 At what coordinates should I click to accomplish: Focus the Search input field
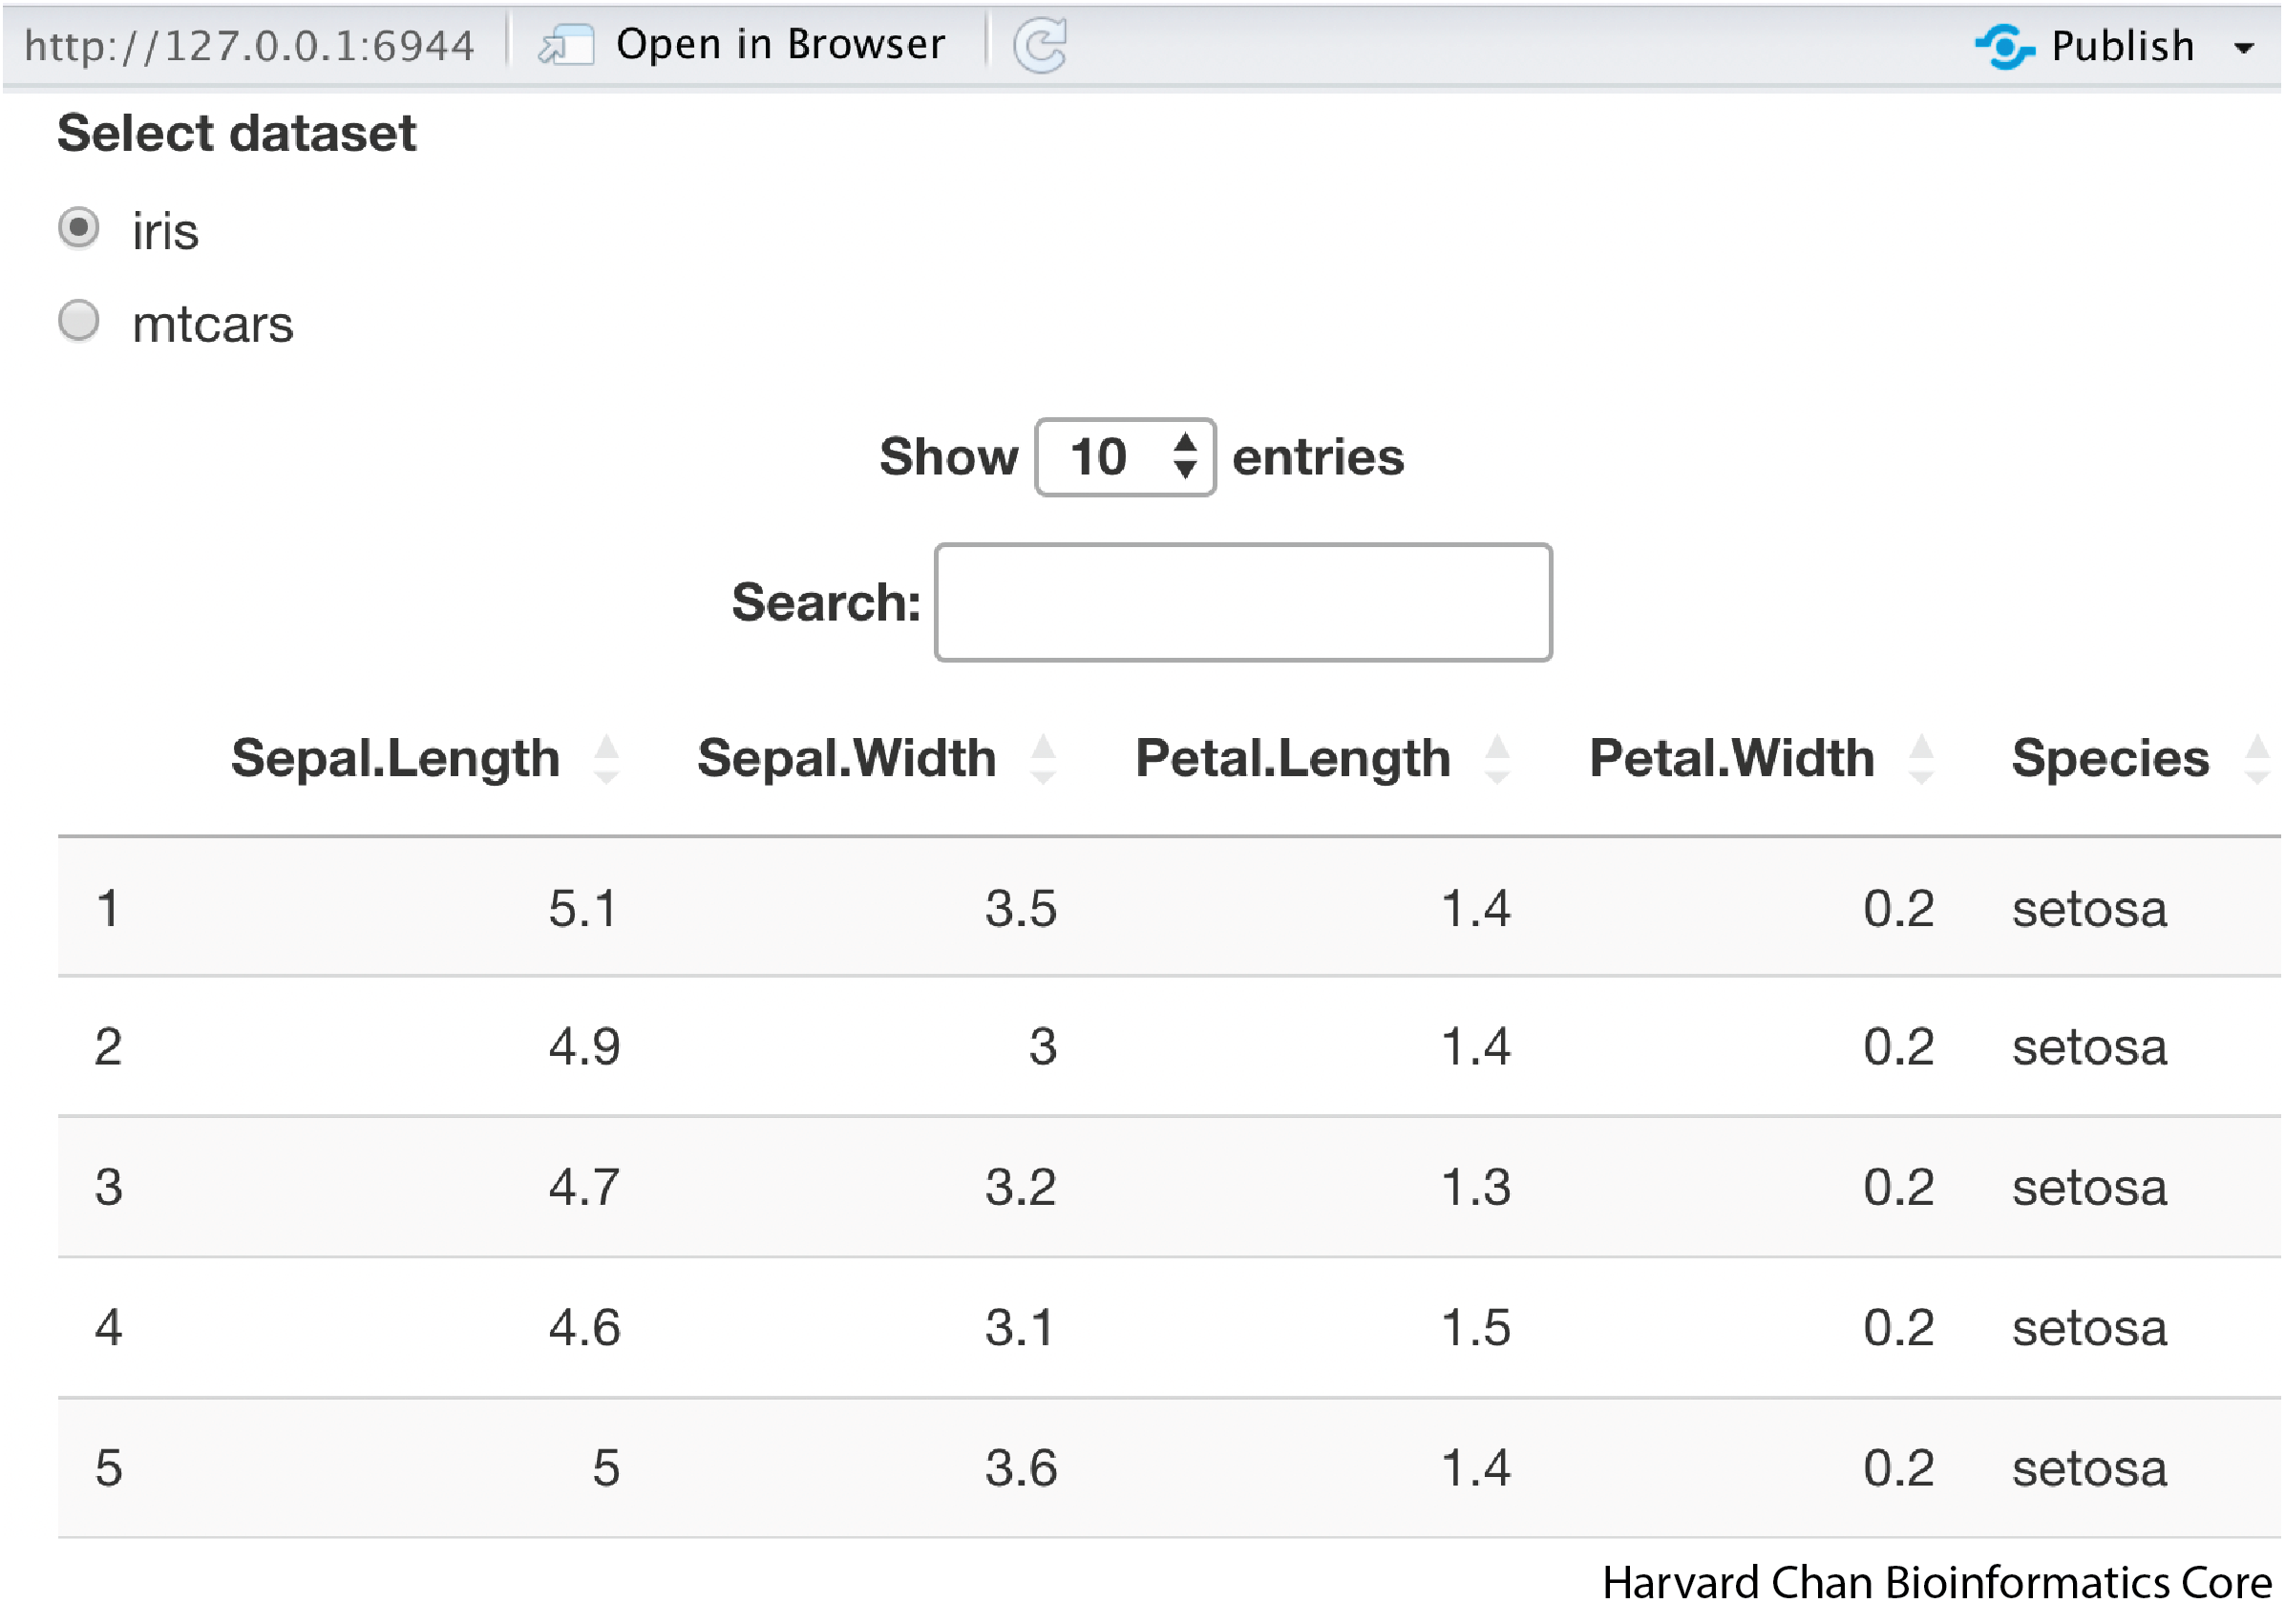point(1243,603)
